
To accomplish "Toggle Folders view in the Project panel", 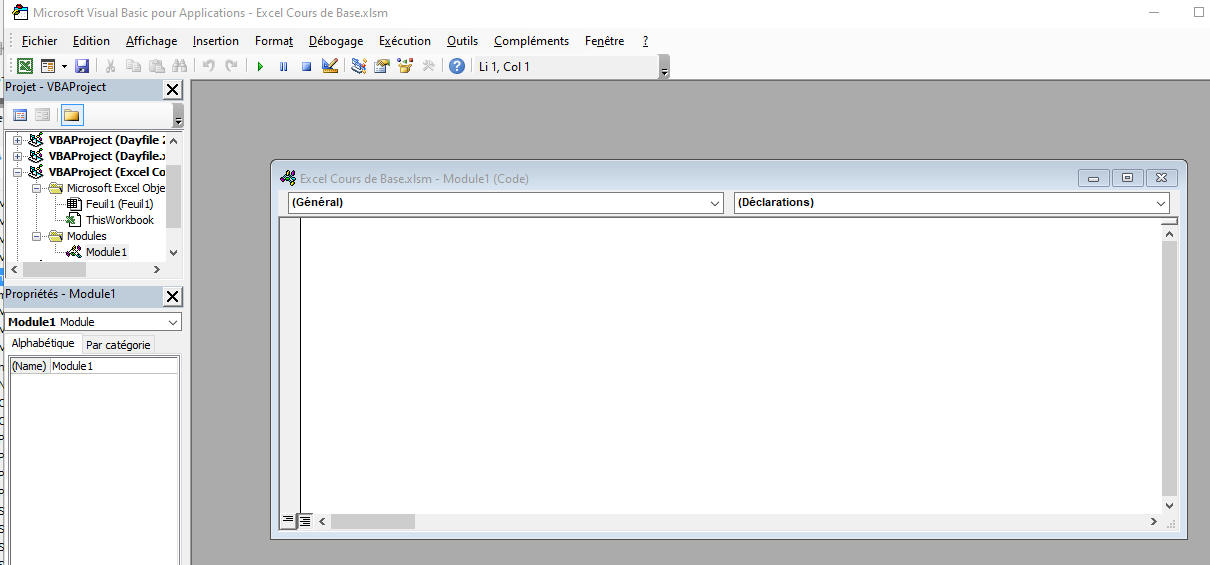I will pos(72,115).
